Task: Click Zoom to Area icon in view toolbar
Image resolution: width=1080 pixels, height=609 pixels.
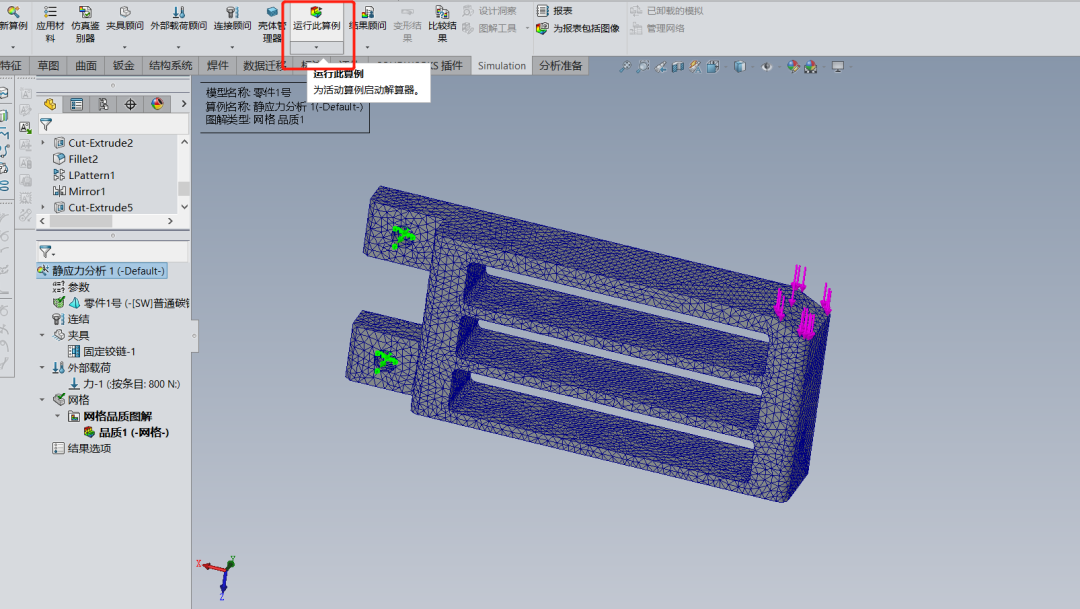Action: tap(643, 66)
